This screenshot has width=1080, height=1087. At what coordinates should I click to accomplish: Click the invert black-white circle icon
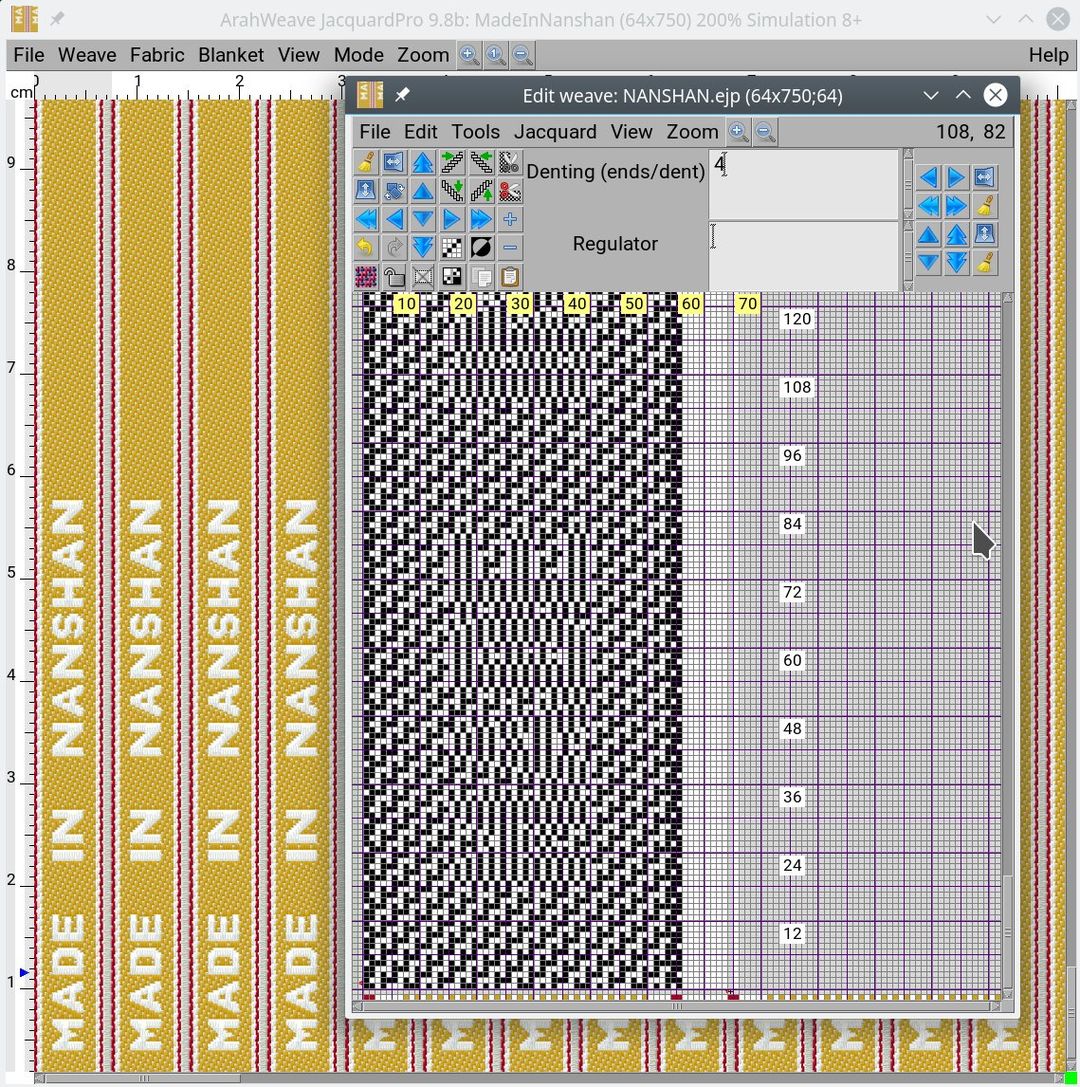click(x=481, y=247)
